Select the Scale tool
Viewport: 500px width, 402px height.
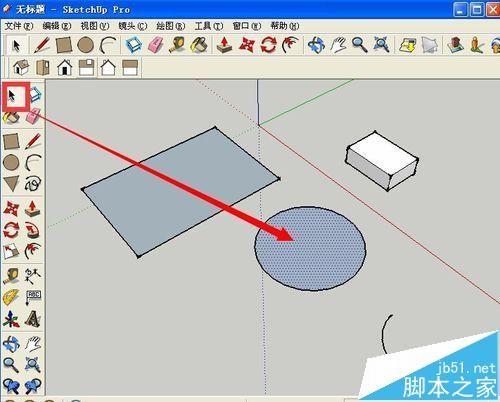coord(11,252)
